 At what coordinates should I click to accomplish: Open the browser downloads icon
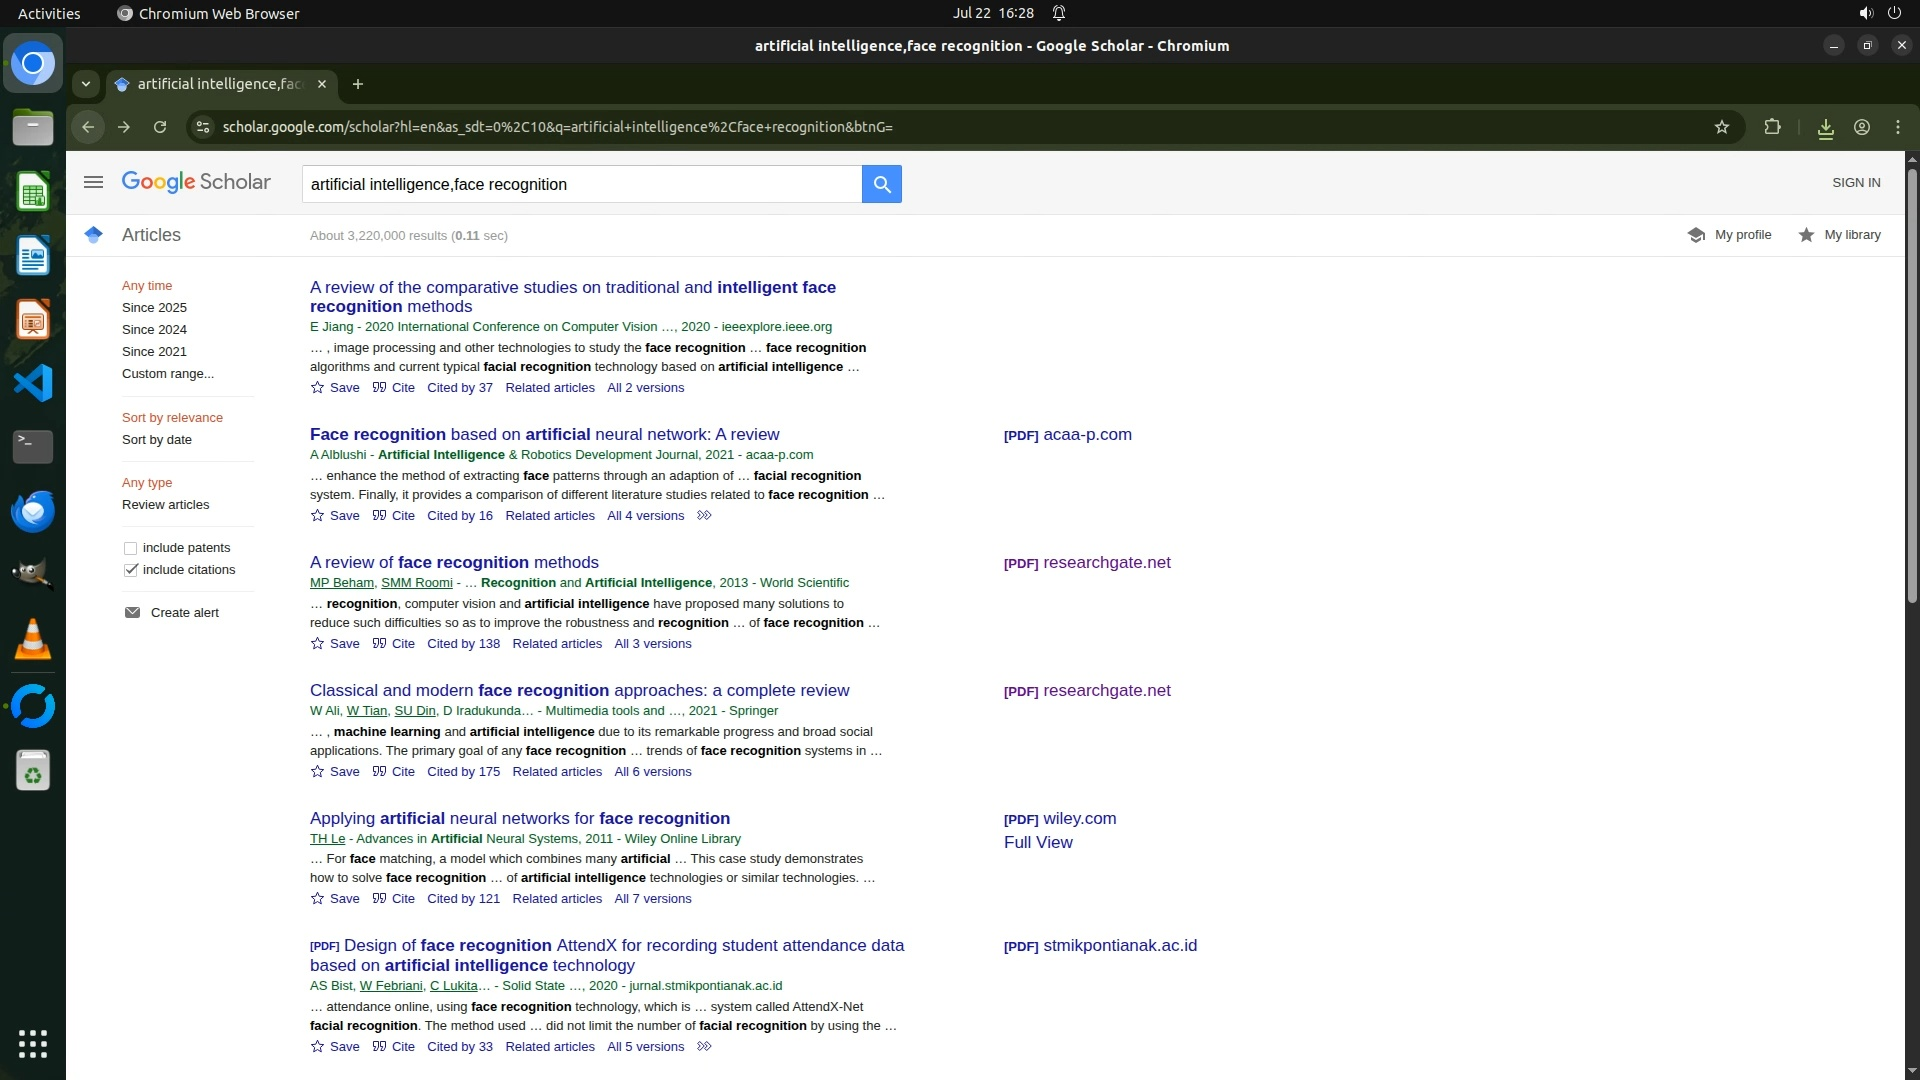coord(1825,127)
